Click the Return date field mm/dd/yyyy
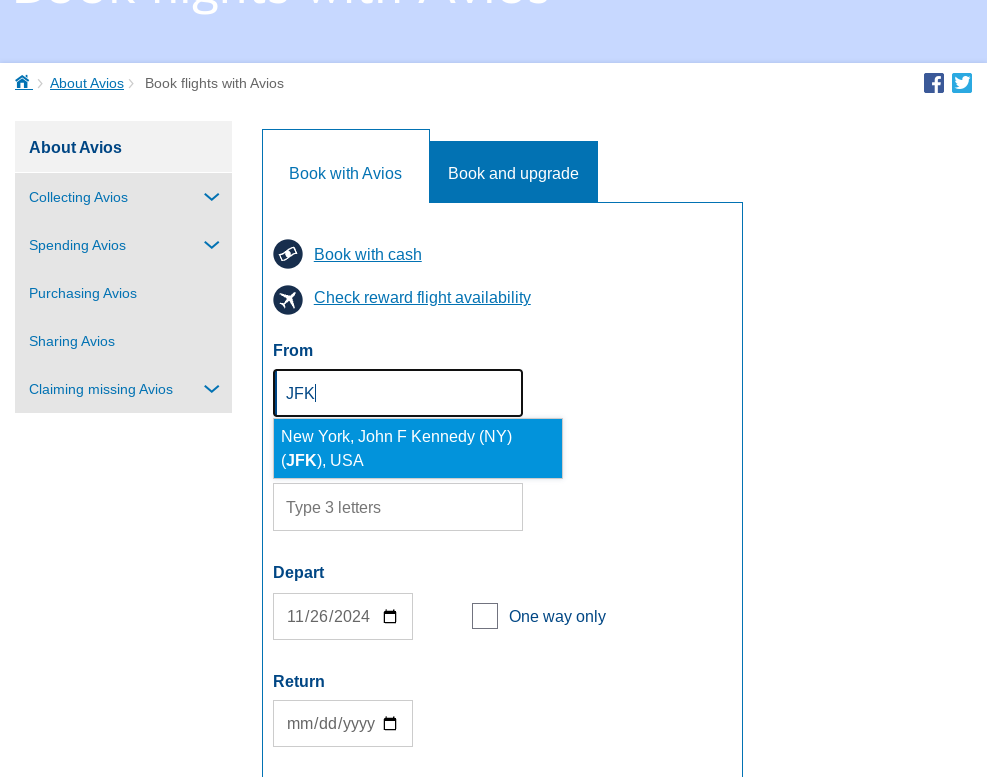 click(343, 723)
